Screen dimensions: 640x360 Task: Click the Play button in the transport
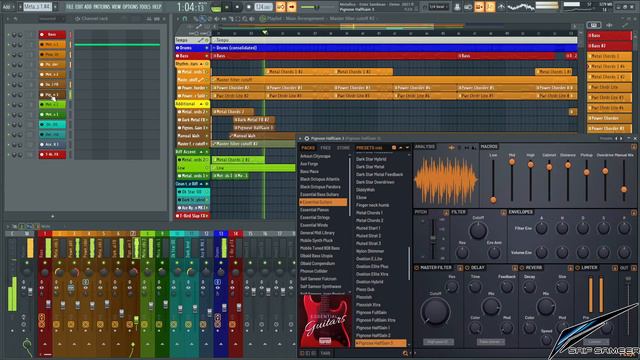(227, 7)
